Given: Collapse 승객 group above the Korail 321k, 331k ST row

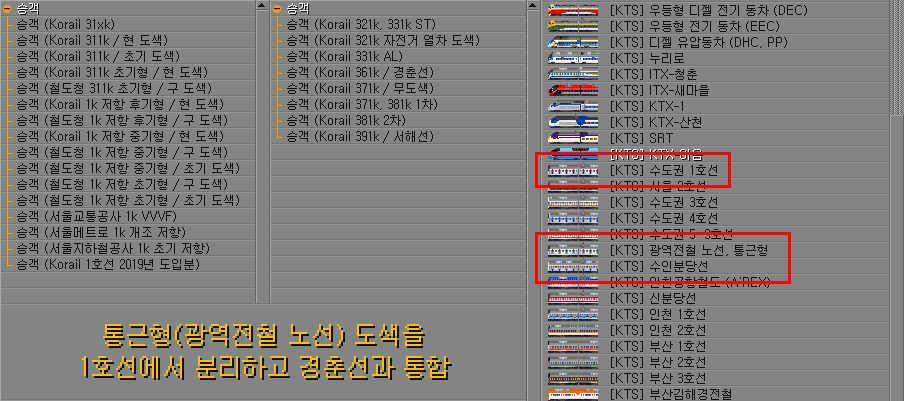Looking at the screenshot, I should [x=277, y=8].
